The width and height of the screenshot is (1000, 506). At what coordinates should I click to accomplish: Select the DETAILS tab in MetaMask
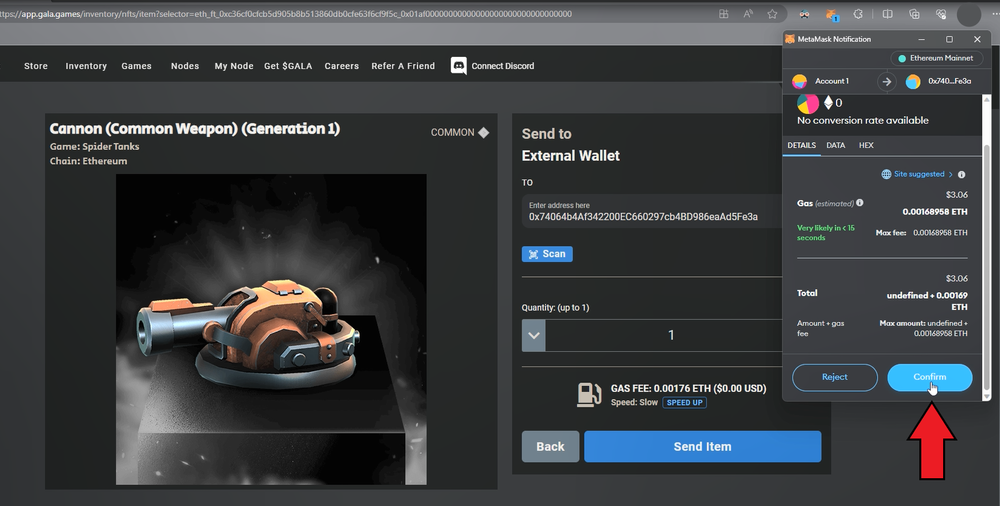click(802, 145)
